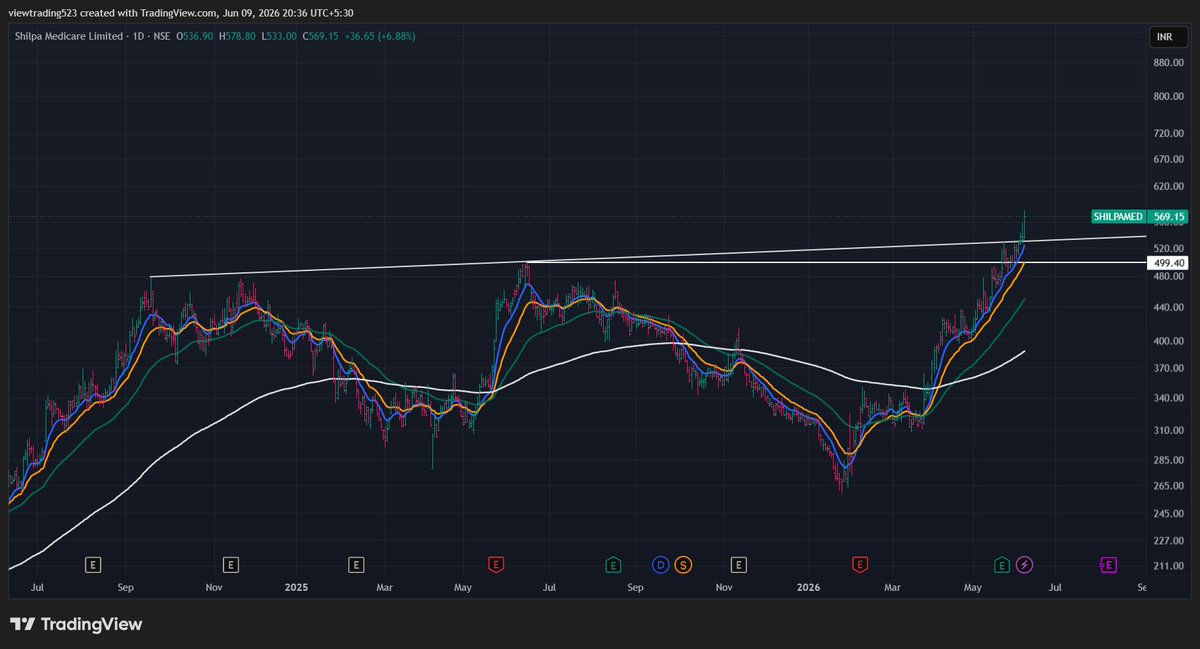Click the orange S split marker
Viewport: 1200px width, 649px height.
point(683,565)
